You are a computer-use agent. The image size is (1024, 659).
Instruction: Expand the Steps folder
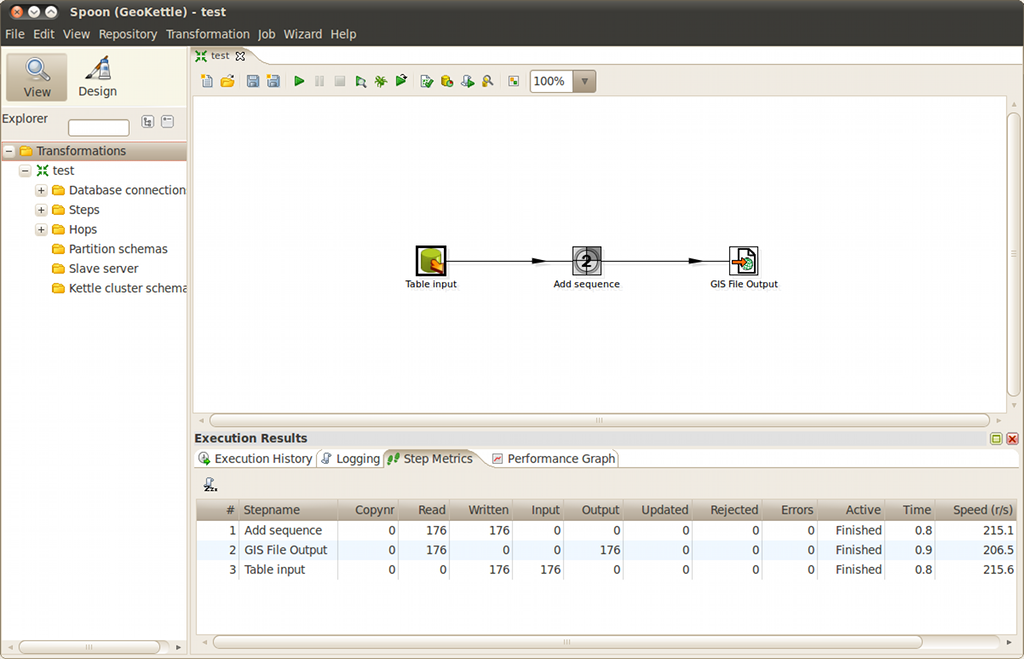(x=41, y=210)
